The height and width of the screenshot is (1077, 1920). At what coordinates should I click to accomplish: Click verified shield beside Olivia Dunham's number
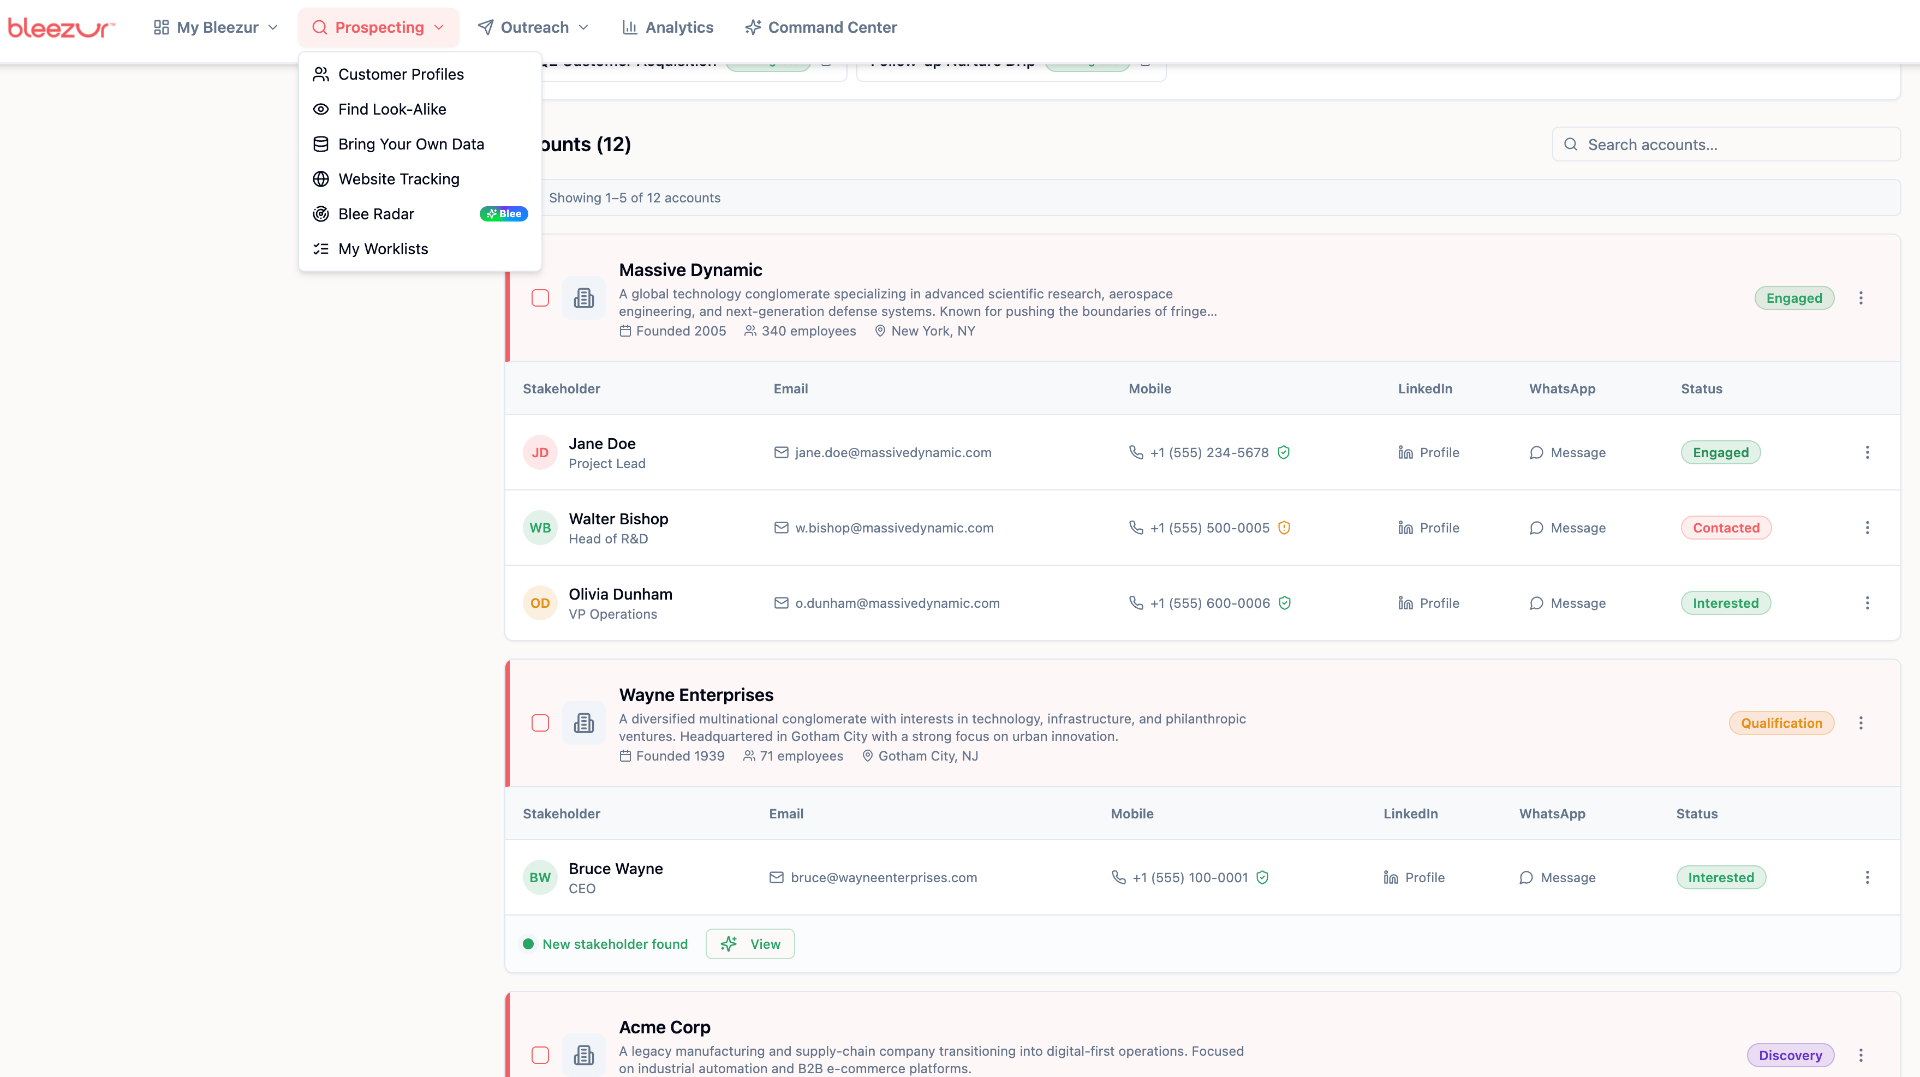(1285, 603)
